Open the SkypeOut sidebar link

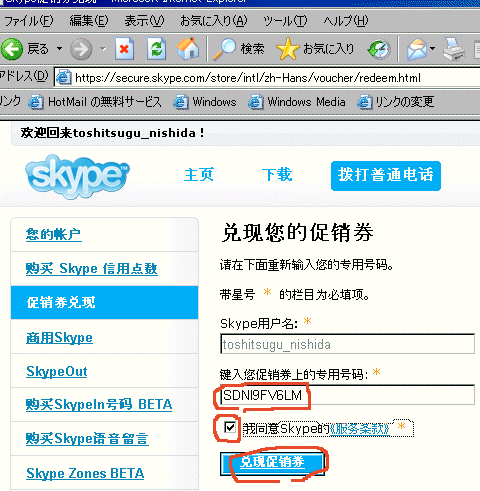[x=57, y=371]
